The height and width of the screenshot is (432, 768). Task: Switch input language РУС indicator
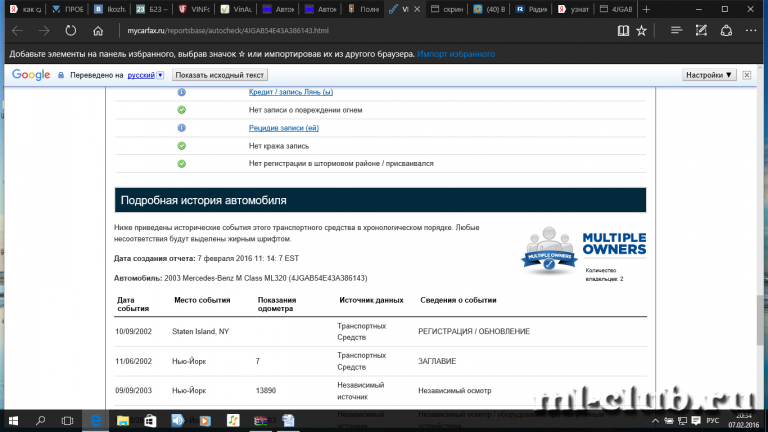click(x=713, y=421)
